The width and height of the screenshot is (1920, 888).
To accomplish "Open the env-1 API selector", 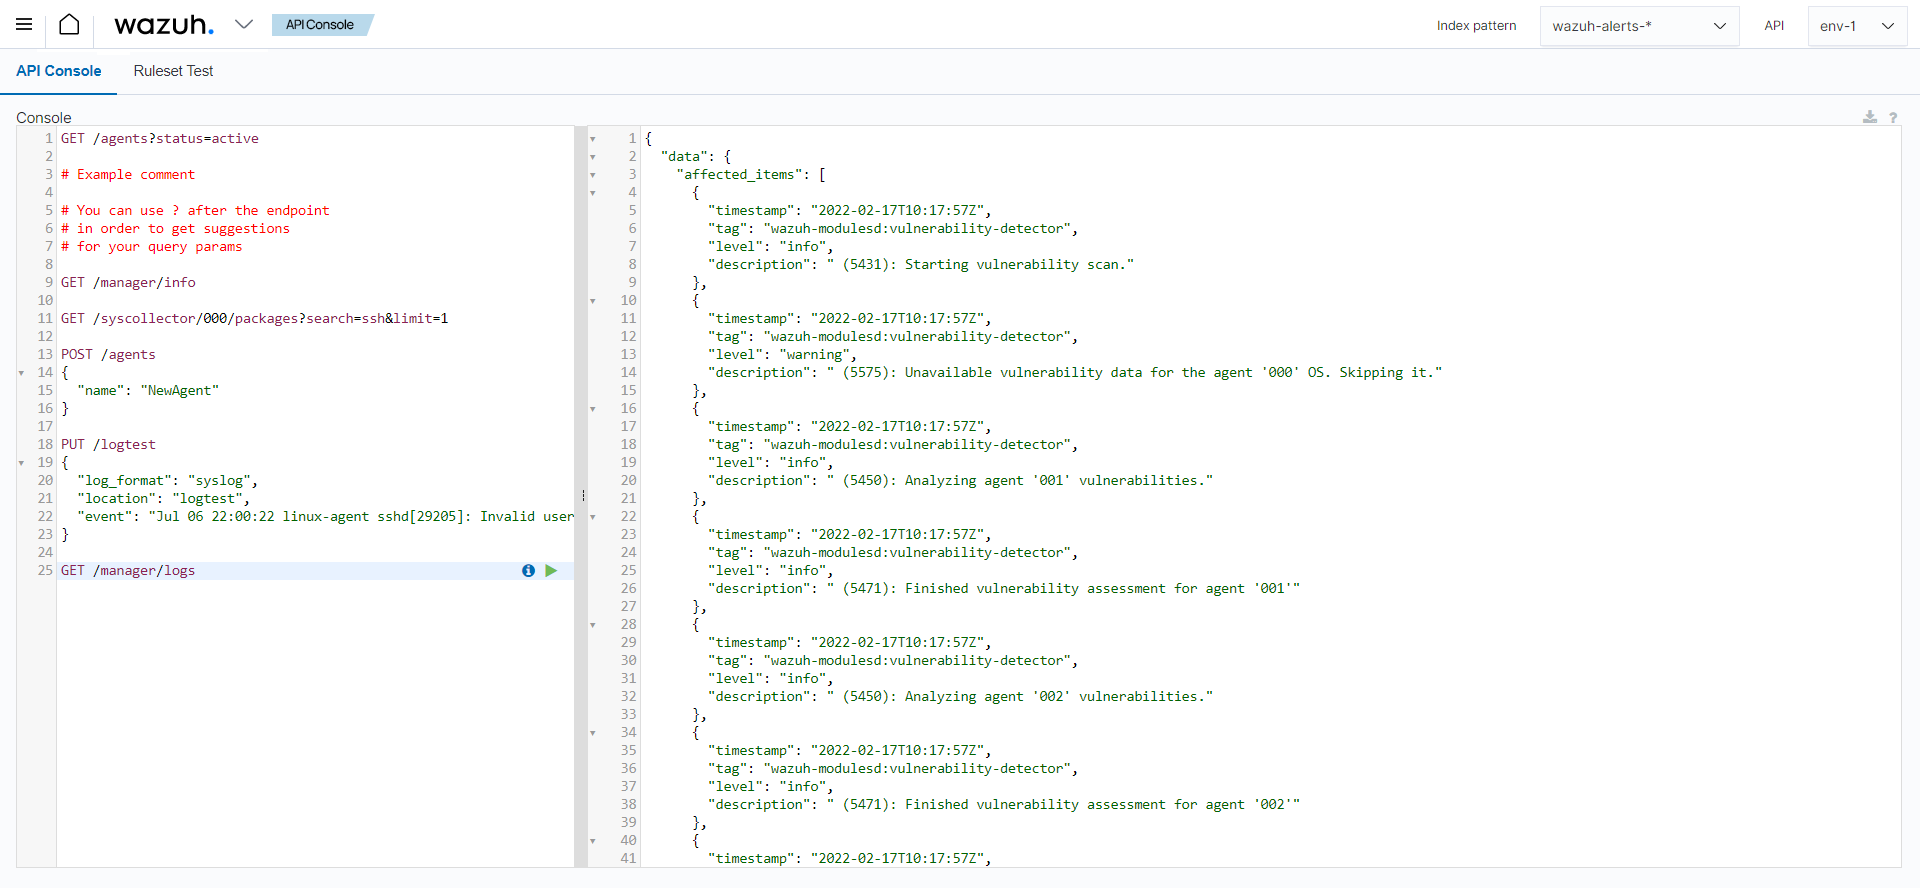I will click(x=1857, y=26).
